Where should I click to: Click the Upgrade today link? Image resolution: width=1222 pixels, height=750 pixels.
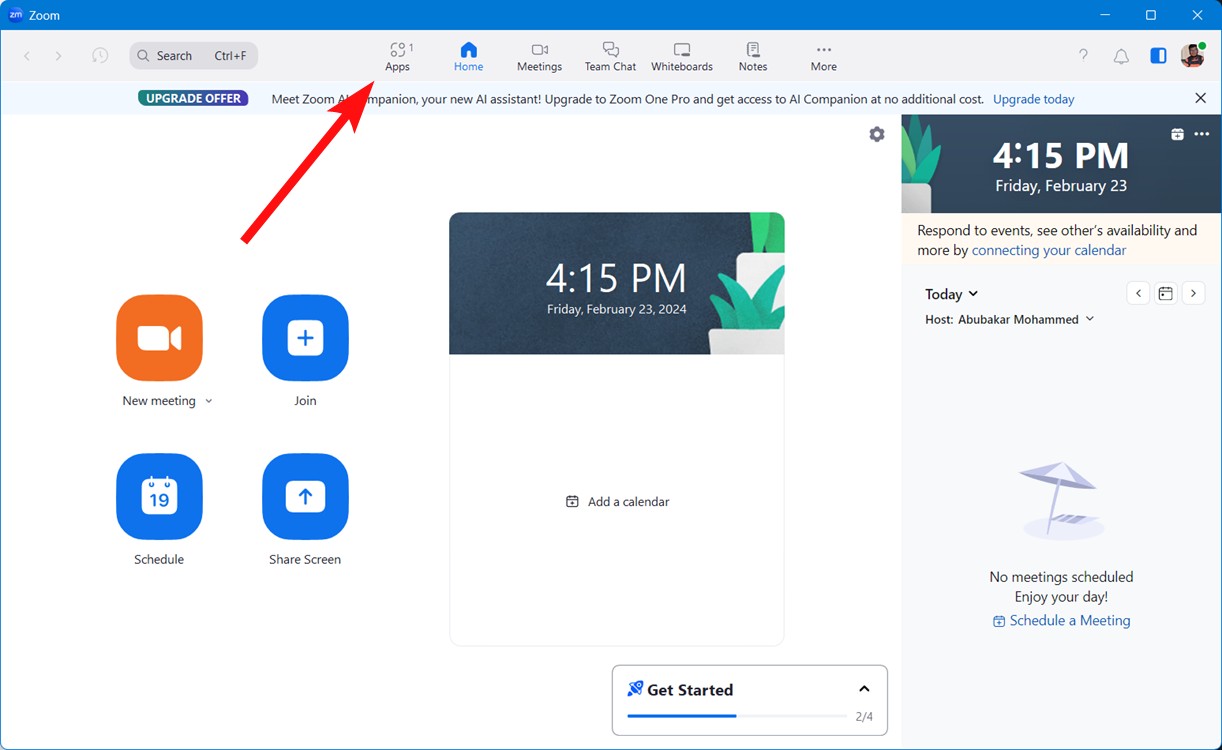tap(1033, 99)
